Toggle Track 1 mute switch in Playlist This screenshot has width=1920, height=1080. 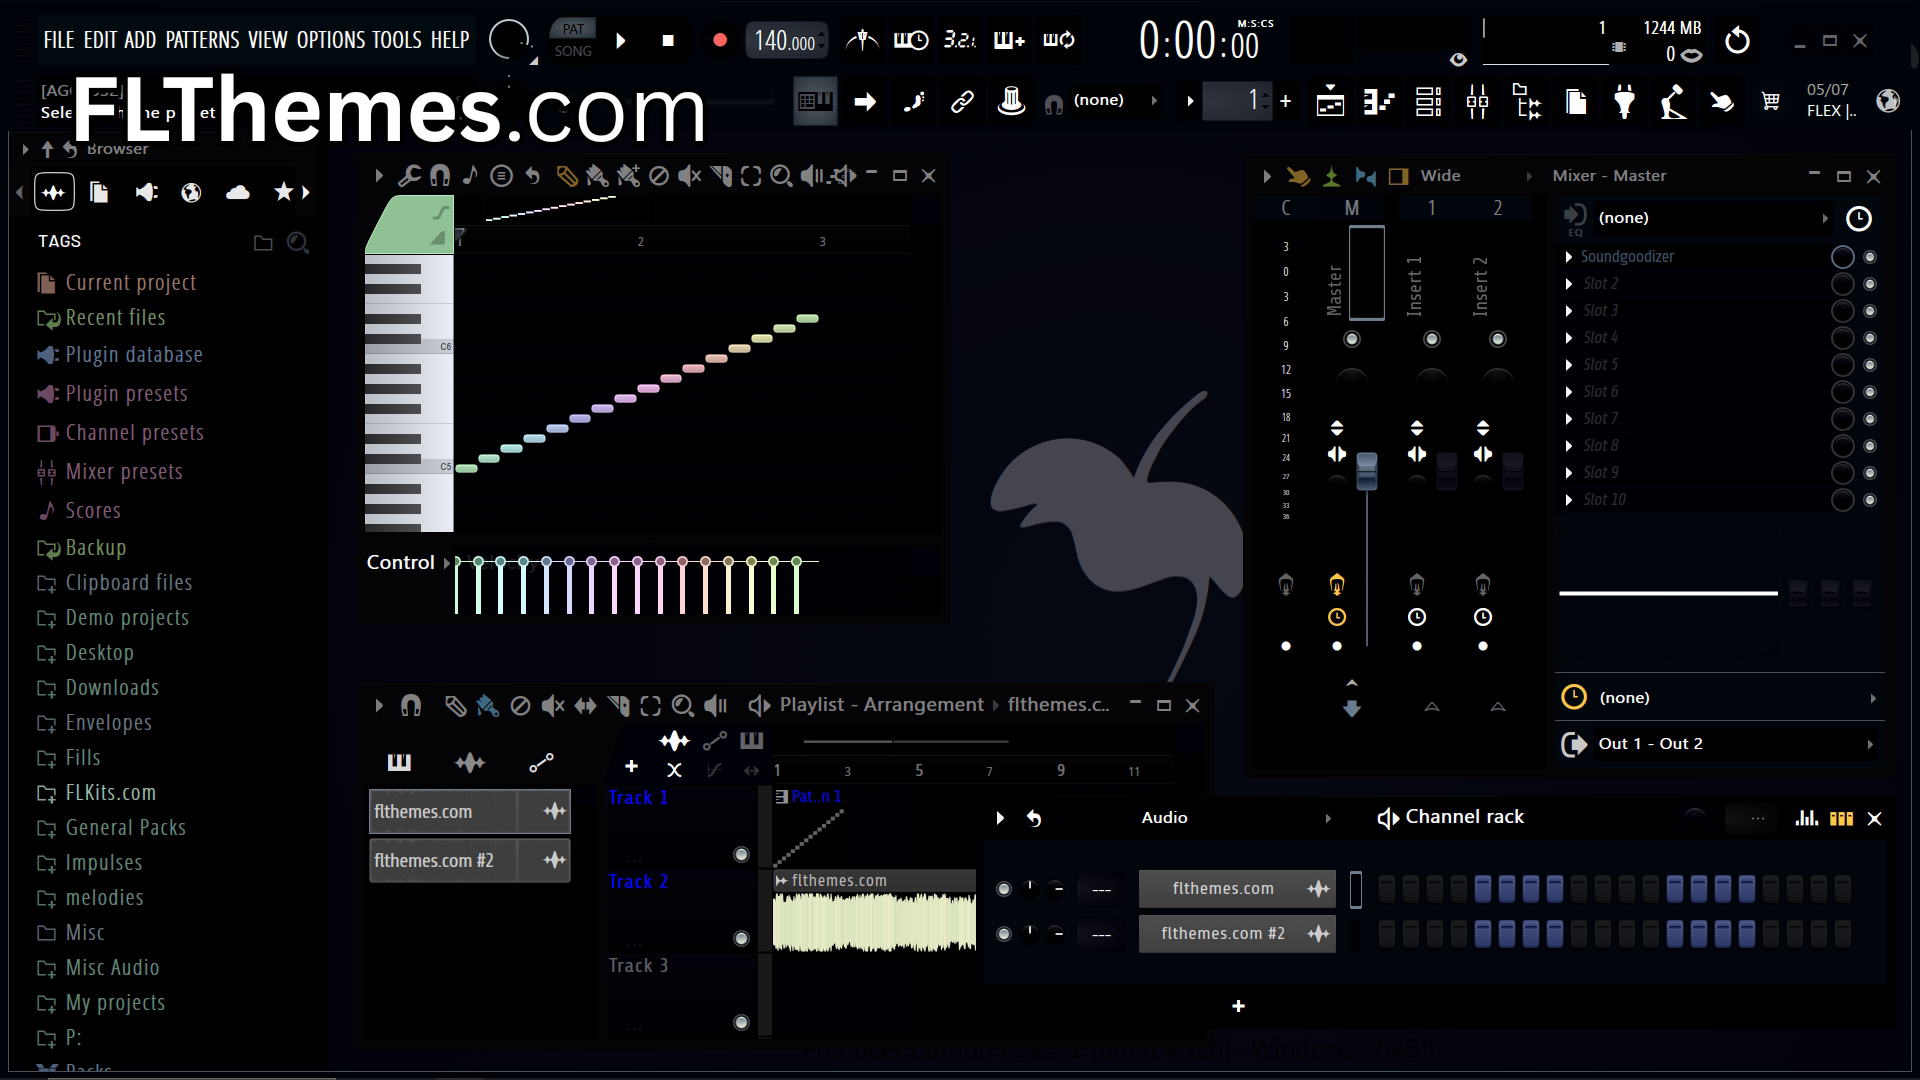point(741,854)
